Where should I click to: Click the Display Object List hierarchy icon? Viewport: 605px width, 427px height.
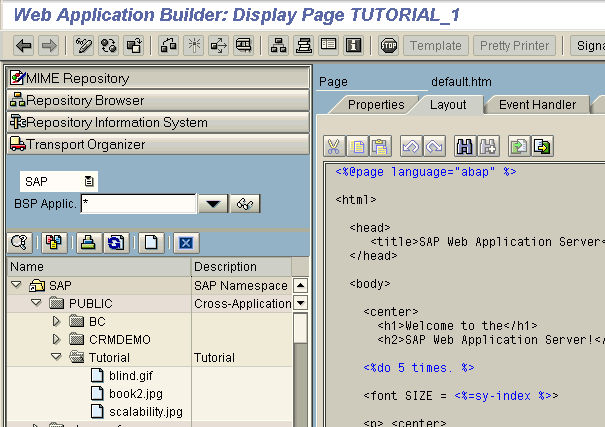[278, 46]
